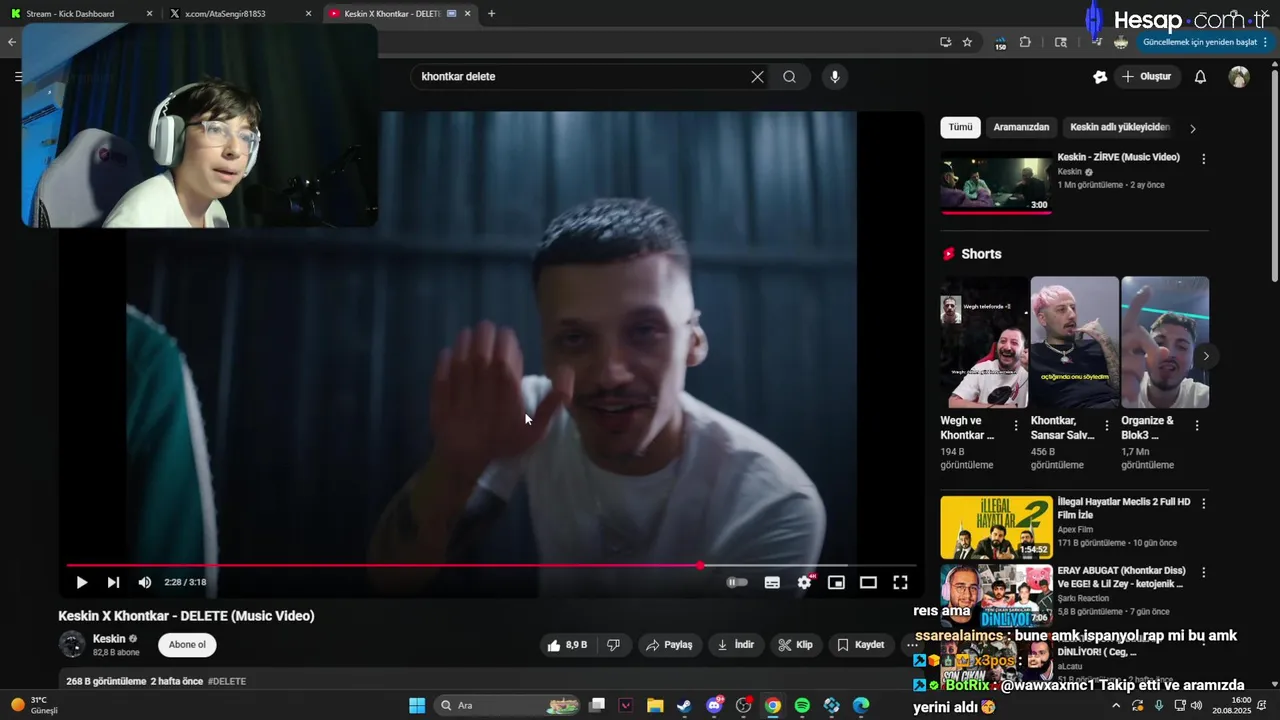Save the video with Kaydet
This screenshot has width=1280, height=720.
[861, 645]
